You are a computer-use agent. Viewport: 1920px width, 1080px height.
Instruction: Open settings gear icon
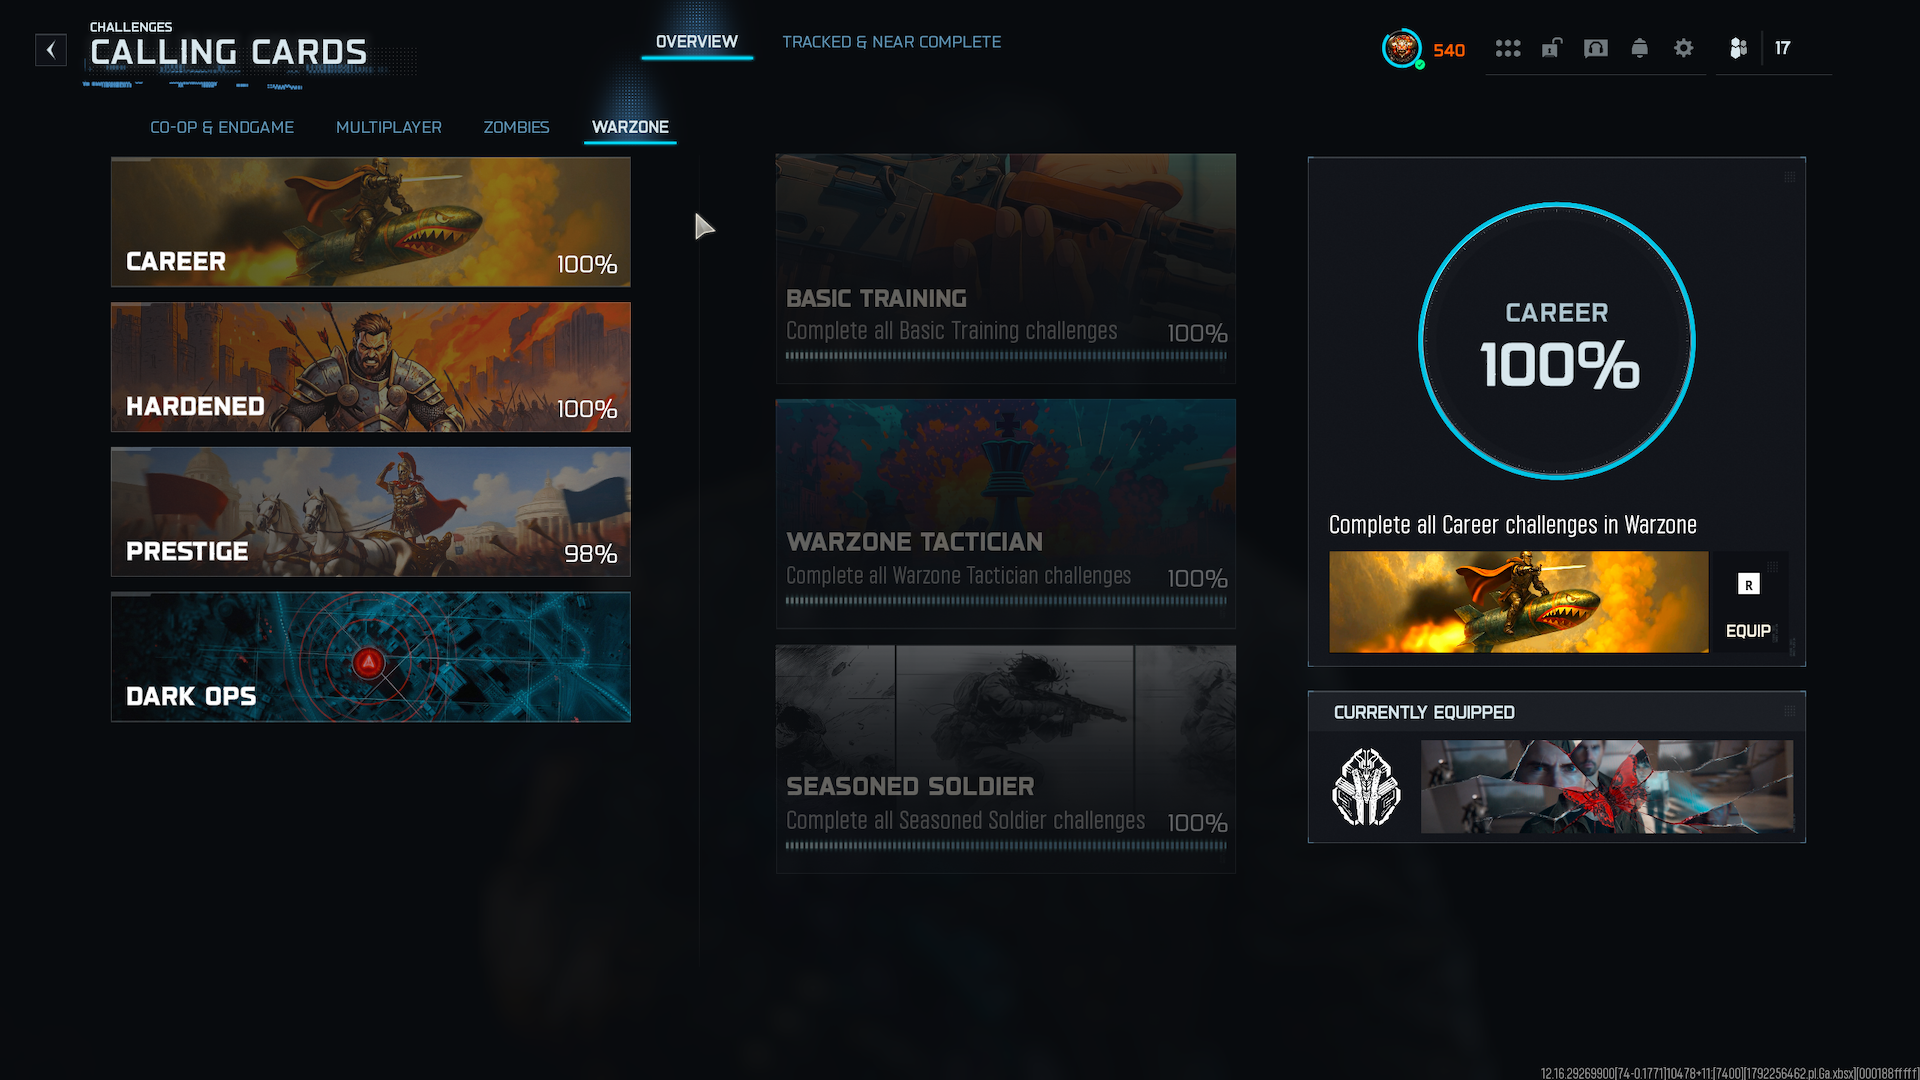coord(1684,48)
